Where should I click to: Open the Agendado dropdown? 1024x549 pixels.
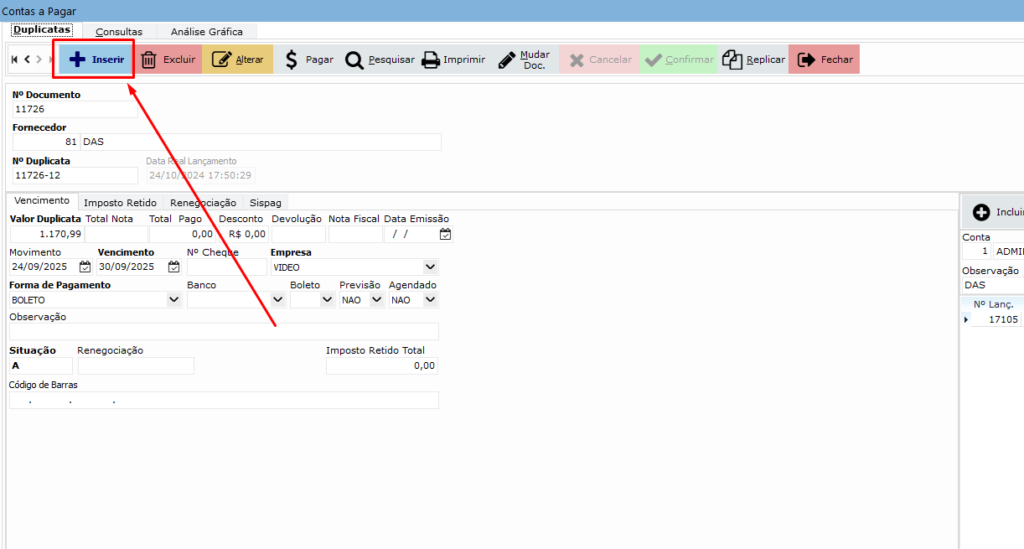(x=430, y=299)
